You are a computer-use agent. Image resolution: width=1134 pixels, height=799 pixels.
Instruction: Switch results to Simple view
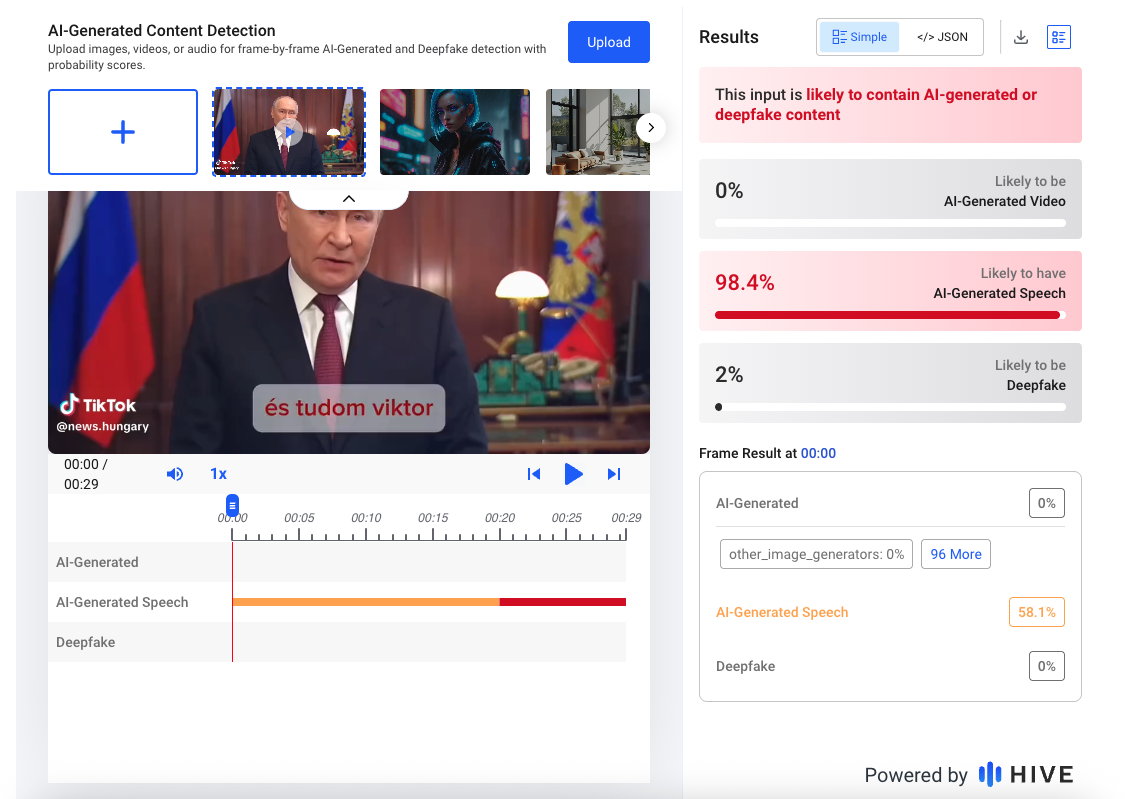click(859, 37)
